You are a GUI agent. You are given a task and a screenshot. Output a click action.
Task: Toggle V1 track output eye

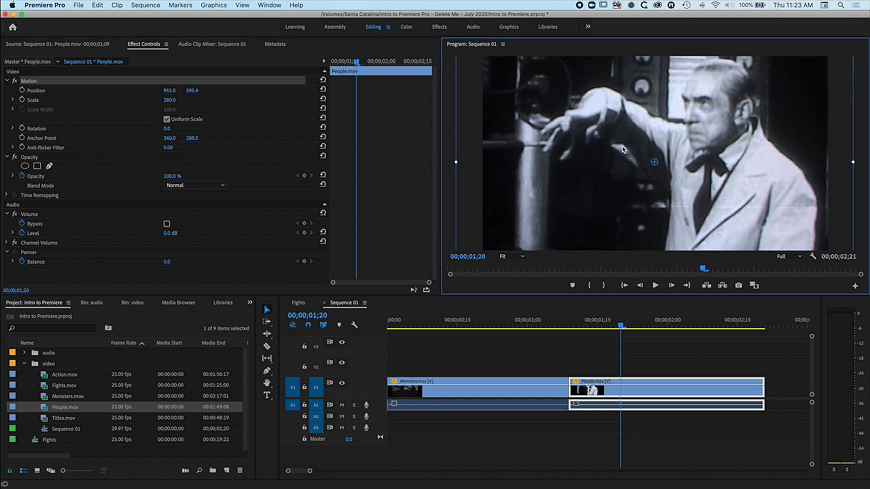point(342,383)
